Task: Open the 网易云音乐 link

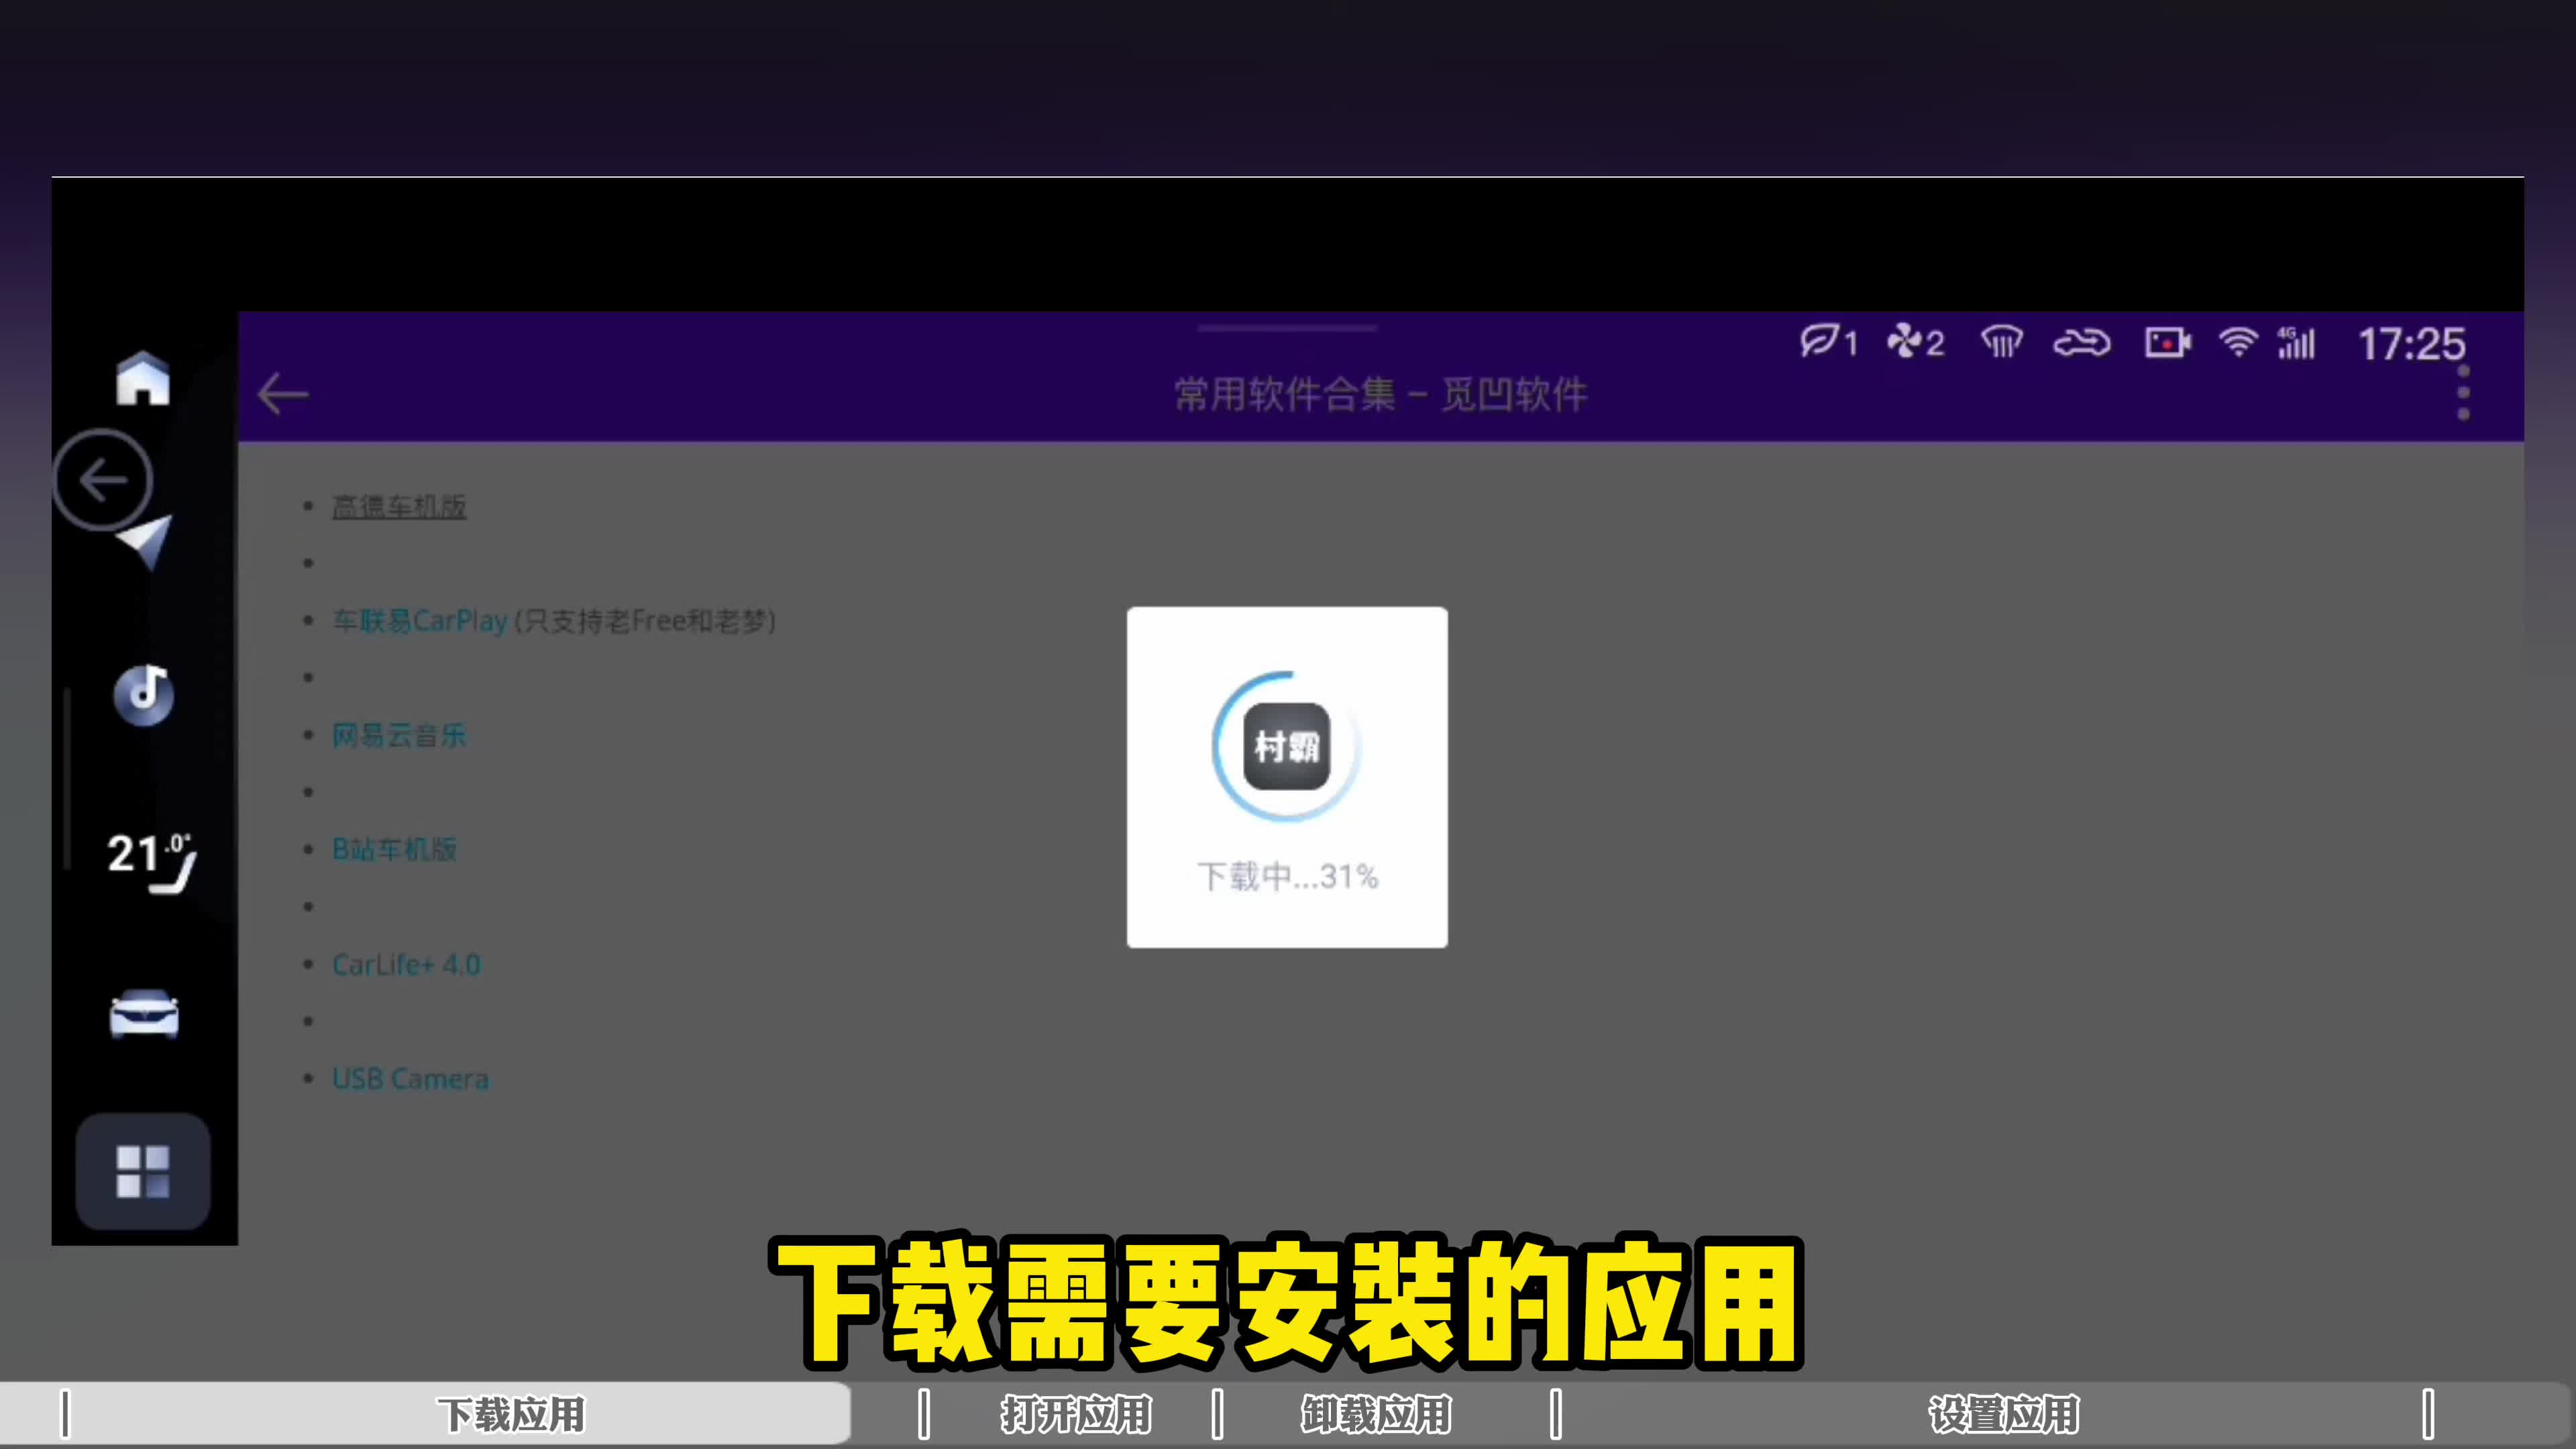Action: [399, 736]
